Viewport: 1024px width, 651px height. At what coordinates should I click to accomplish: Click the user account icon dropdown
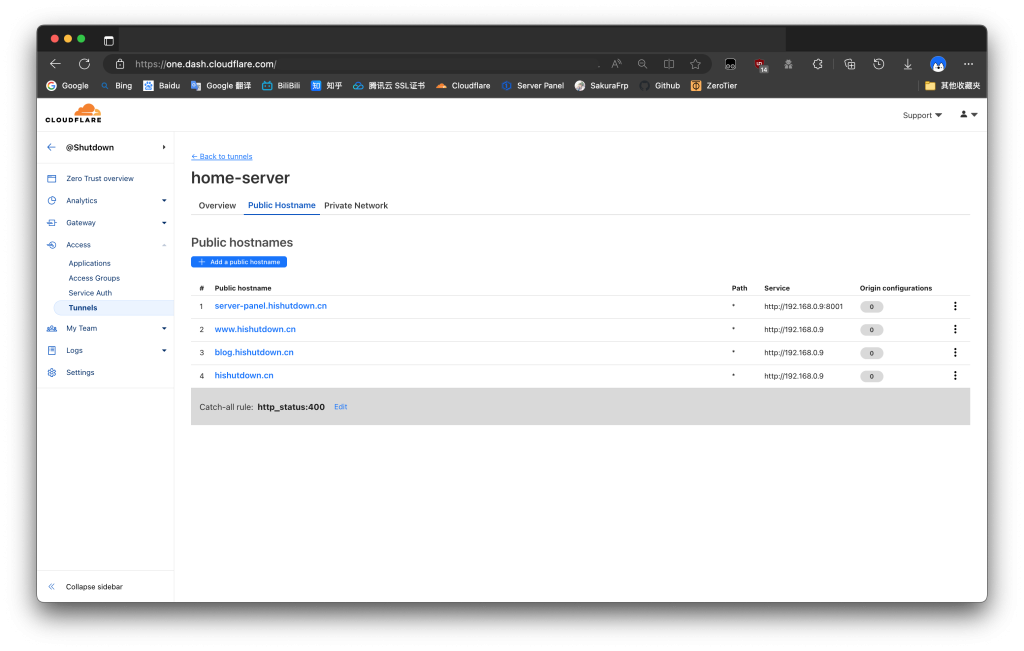pos(968,115)
